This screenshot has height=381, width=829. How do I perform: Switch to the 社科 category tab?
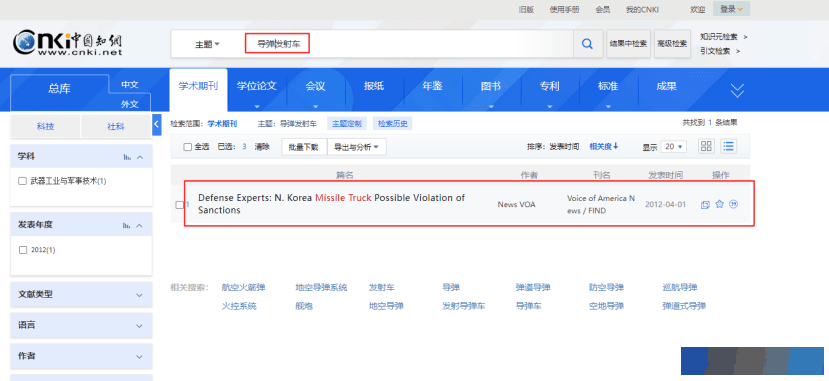pyautogui.click(x=116, y=126)
